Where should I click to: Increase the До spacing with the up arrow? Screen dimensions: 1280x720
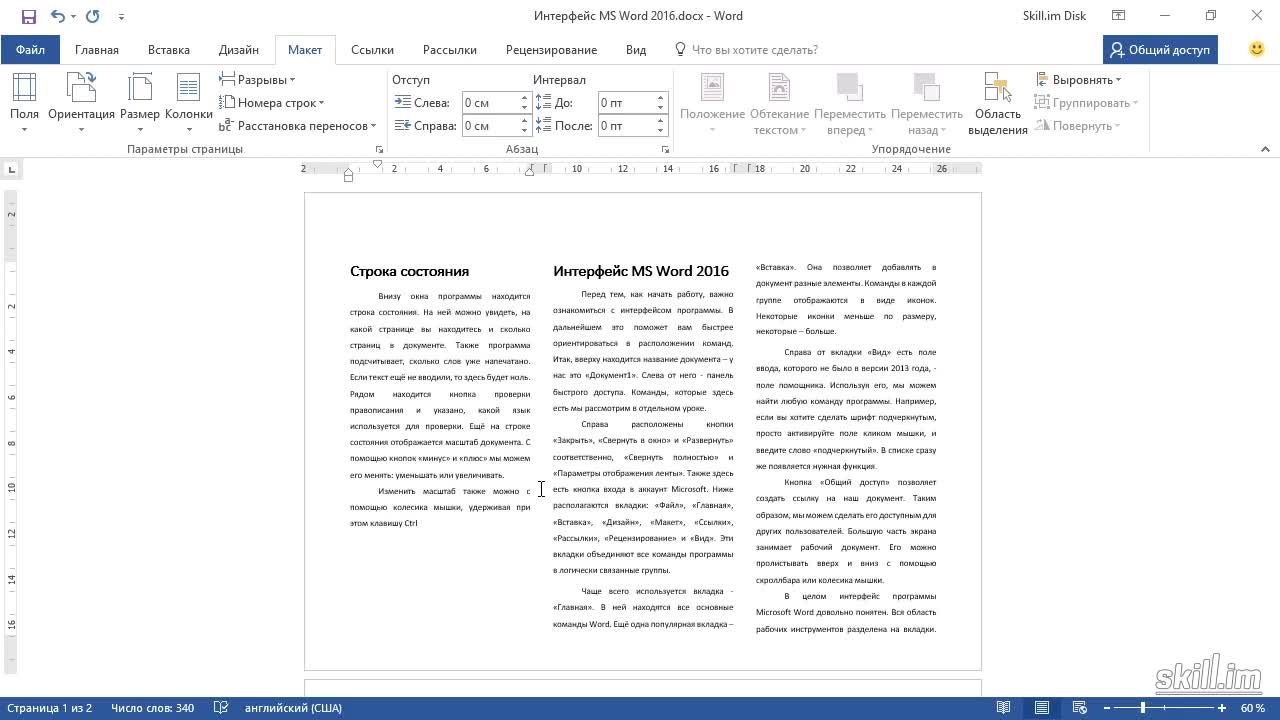[661, 98]
